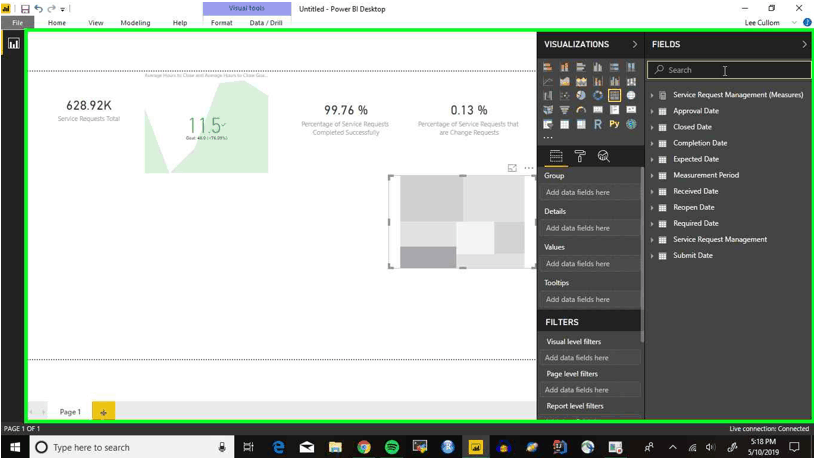Collapse the Fields pane chevron
Image resolution: width=816 pixels, height=460 pixels.
click(x=804, y=45)
